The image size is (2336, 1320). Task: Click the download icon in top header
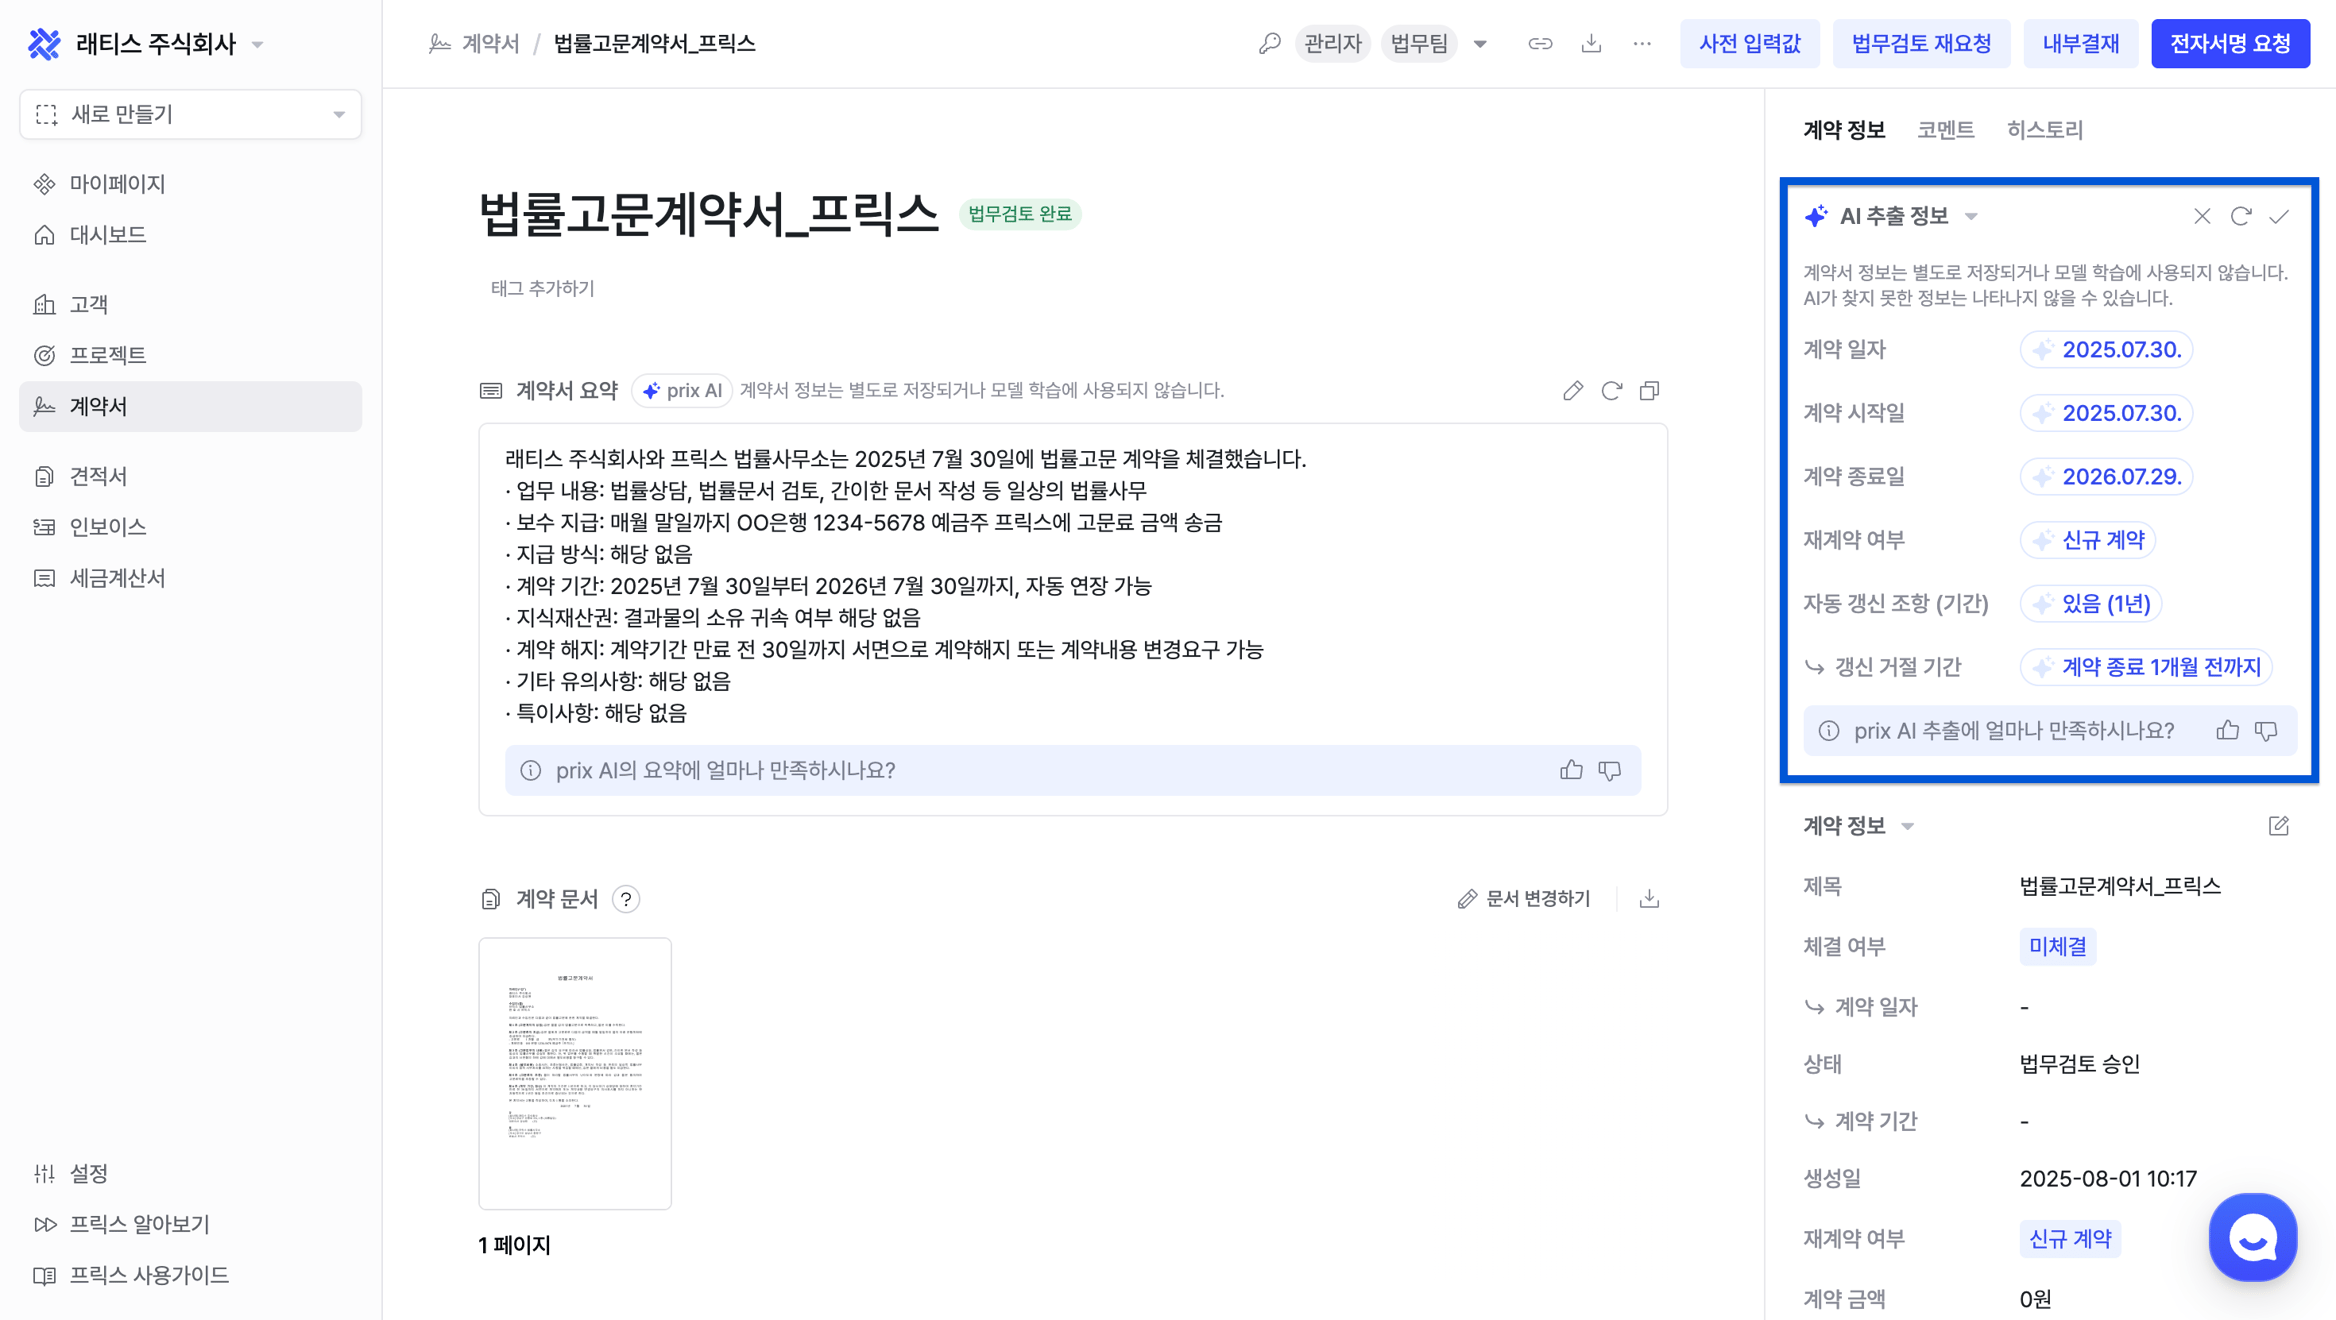point(1591,44)
